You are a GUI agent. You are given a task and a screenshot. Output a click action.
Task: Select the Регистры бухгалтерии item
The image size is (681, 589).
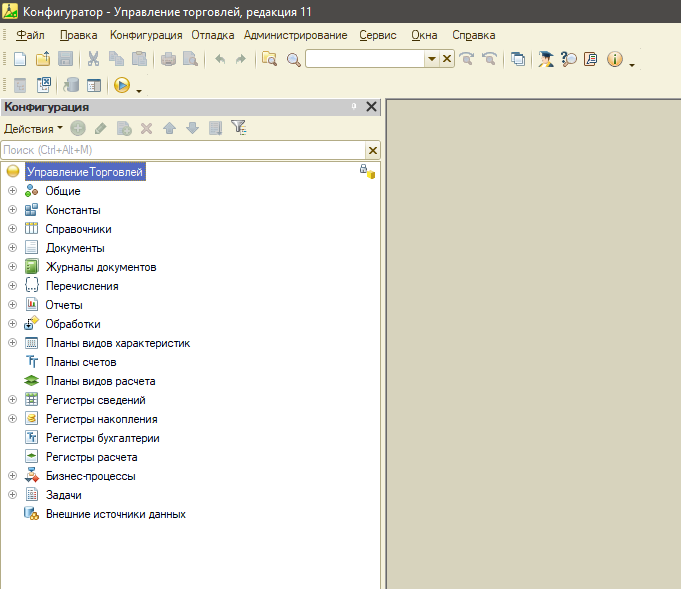[x=103, y=438]
